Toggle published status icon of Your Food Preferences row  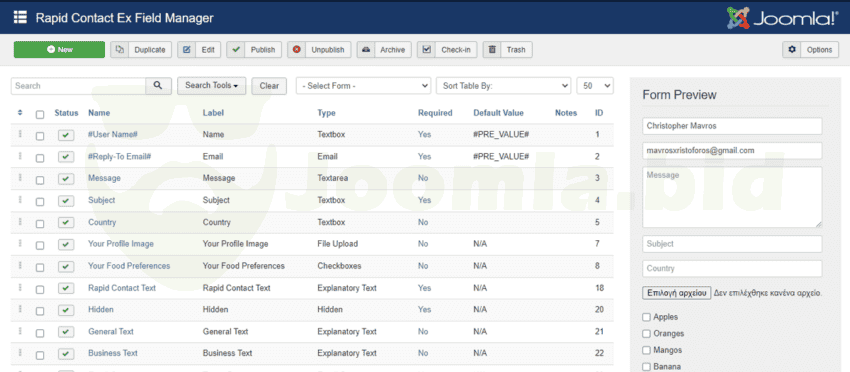click(x=66, y=266)
